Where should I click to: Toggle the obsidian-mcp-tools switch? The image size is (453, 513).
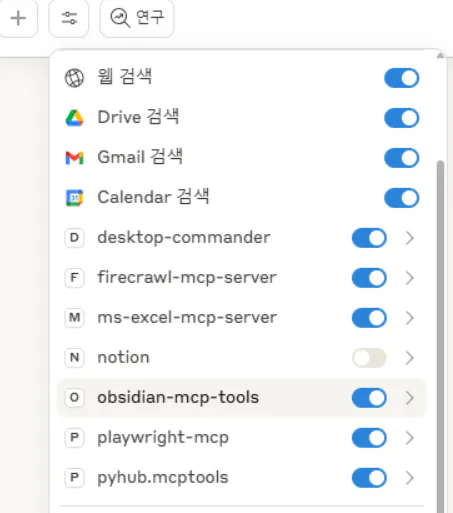369,398
